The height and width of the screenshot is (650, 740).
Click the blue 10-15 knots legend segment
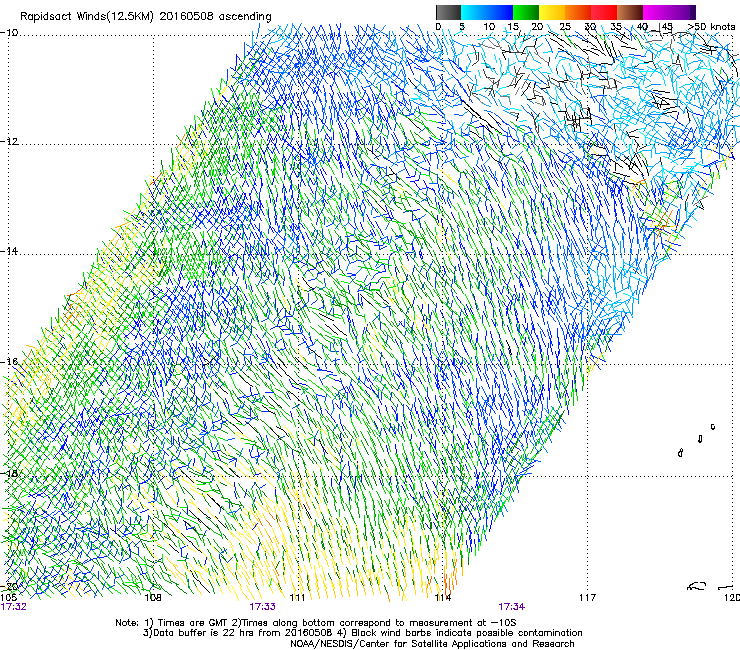(x=500, y=12)
